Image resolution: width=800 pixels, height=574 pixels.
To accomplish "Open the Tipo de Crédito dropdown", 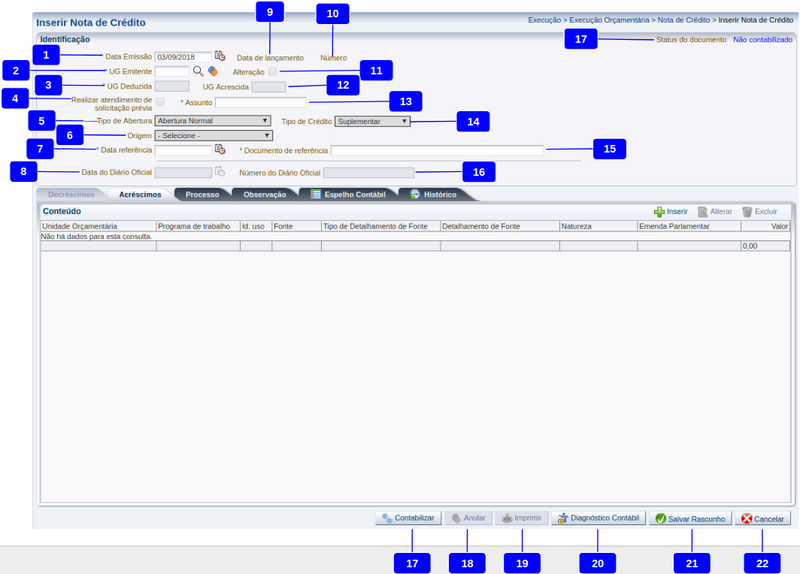I will [x=372, y=121].
